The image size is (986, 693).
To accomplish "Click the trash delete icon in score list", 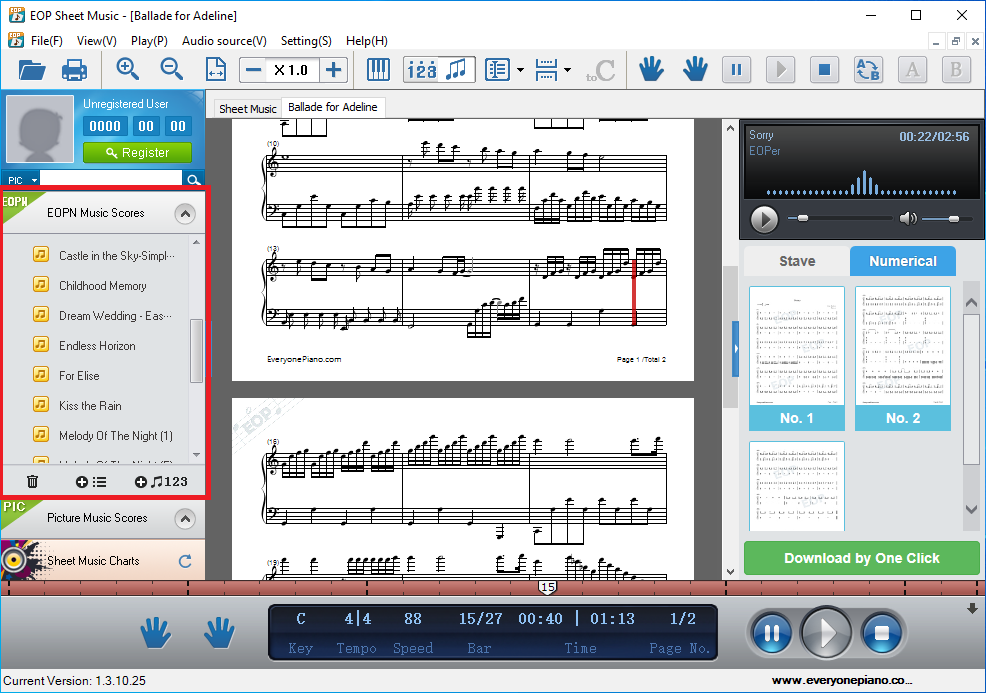I will click(32, 482).
